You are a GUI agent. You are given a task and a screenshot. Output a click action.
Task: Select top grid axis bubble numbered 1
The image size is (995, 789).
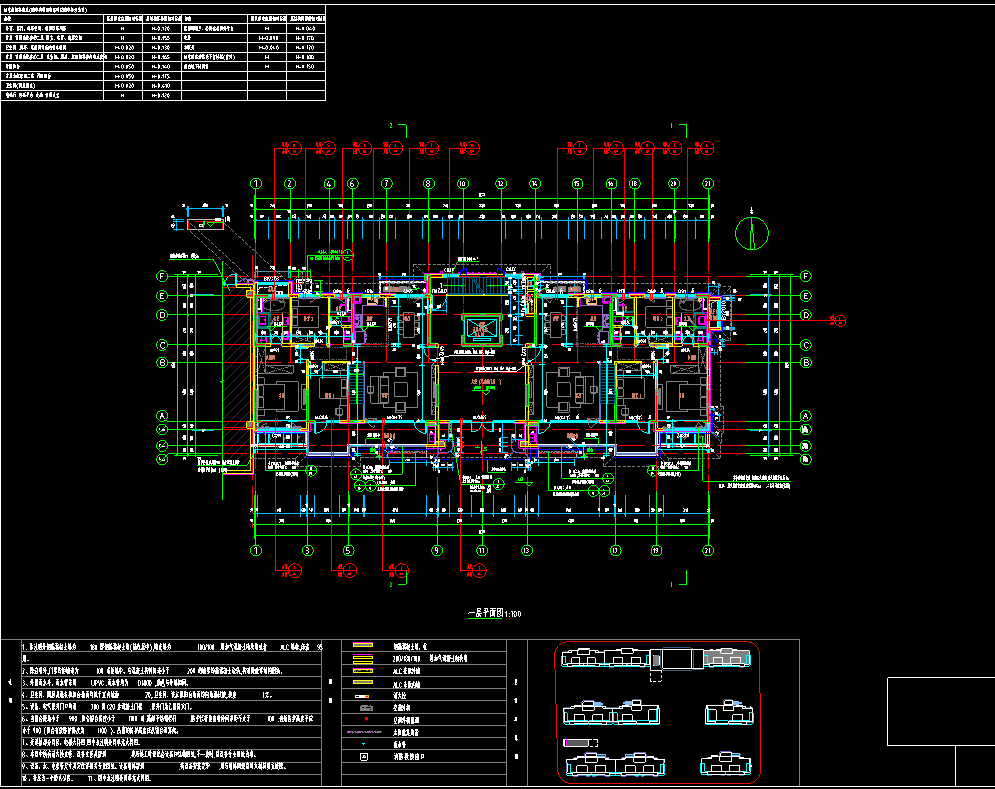click(256, 184)
